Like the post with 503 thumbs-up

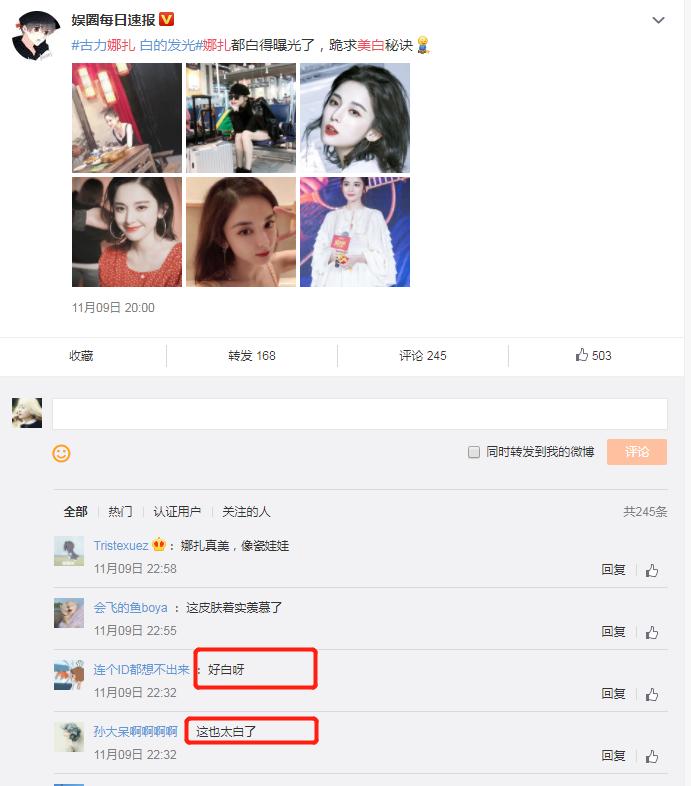(593, 355)
